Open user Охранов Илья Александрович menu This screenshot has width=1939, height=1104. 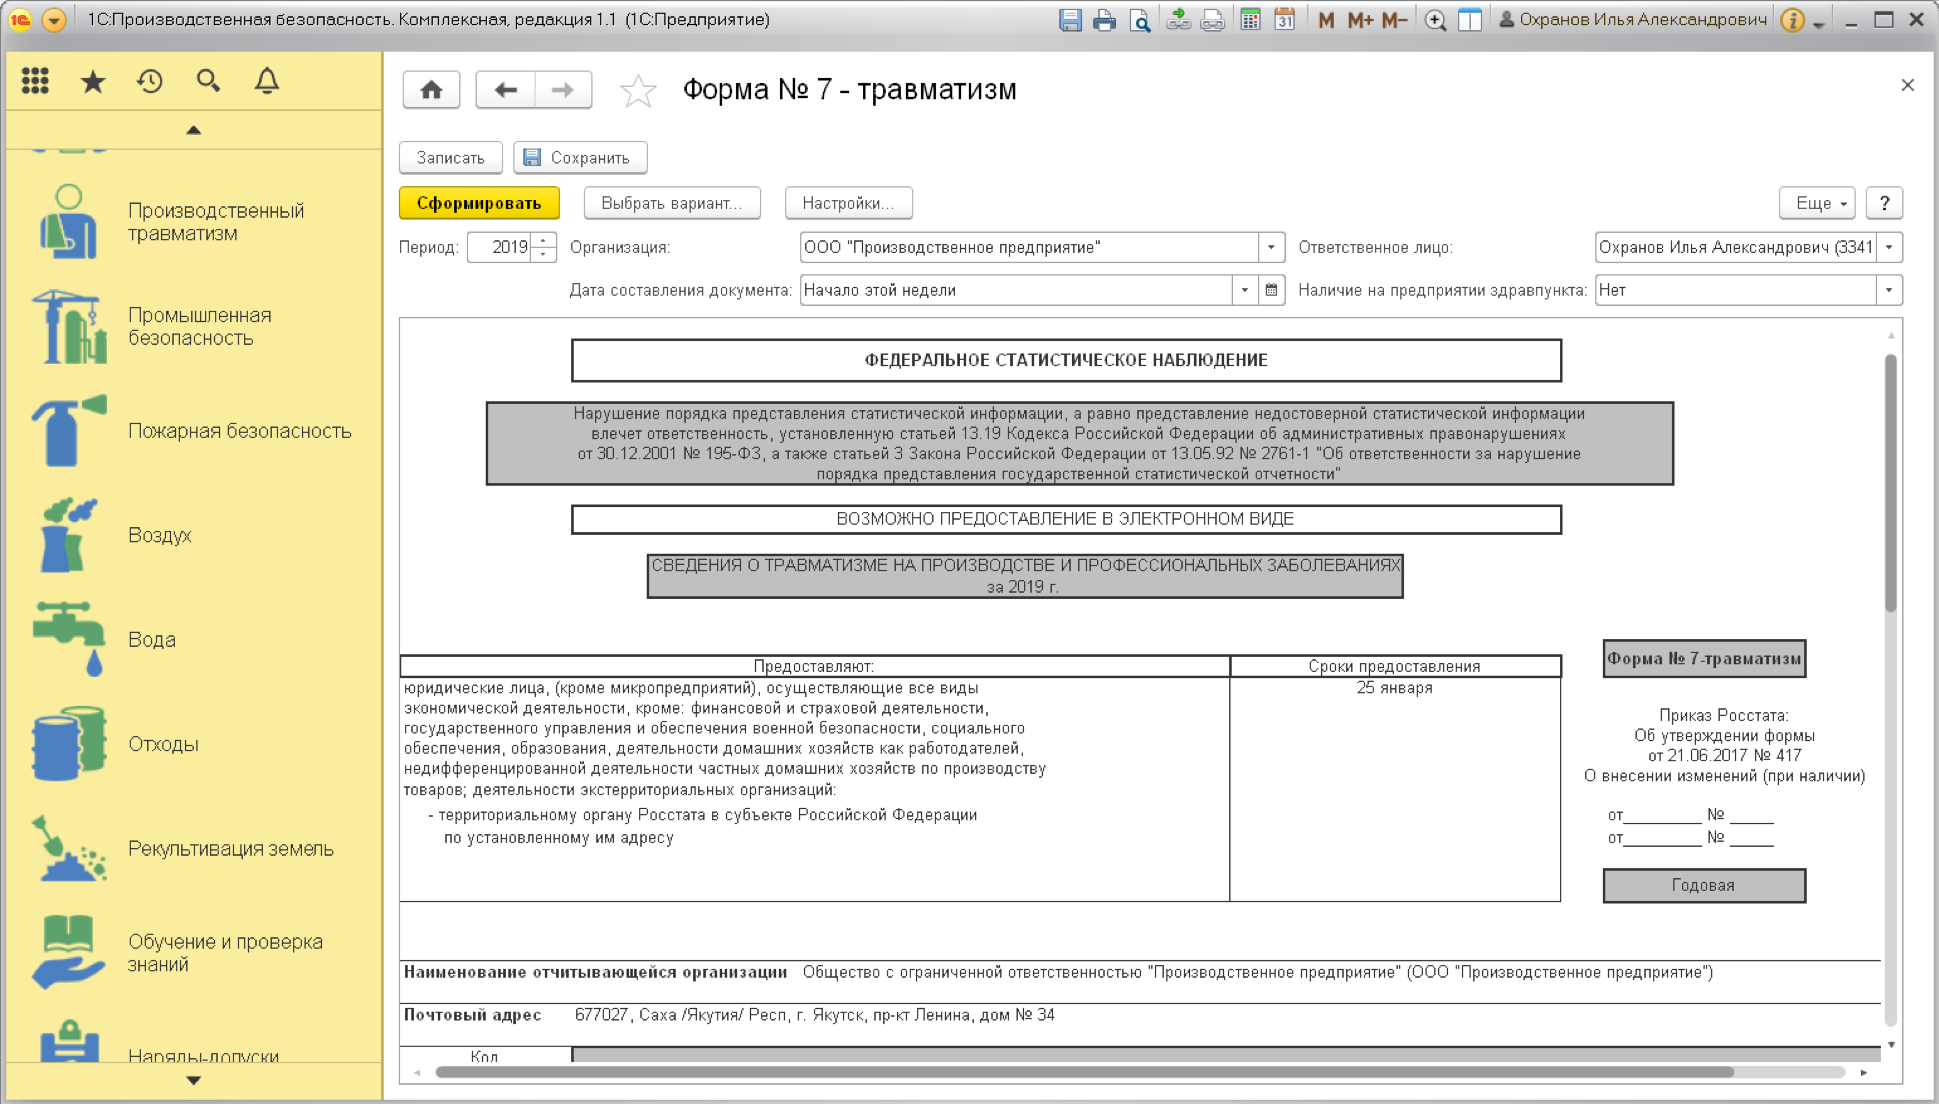(x=1633, y=20)
